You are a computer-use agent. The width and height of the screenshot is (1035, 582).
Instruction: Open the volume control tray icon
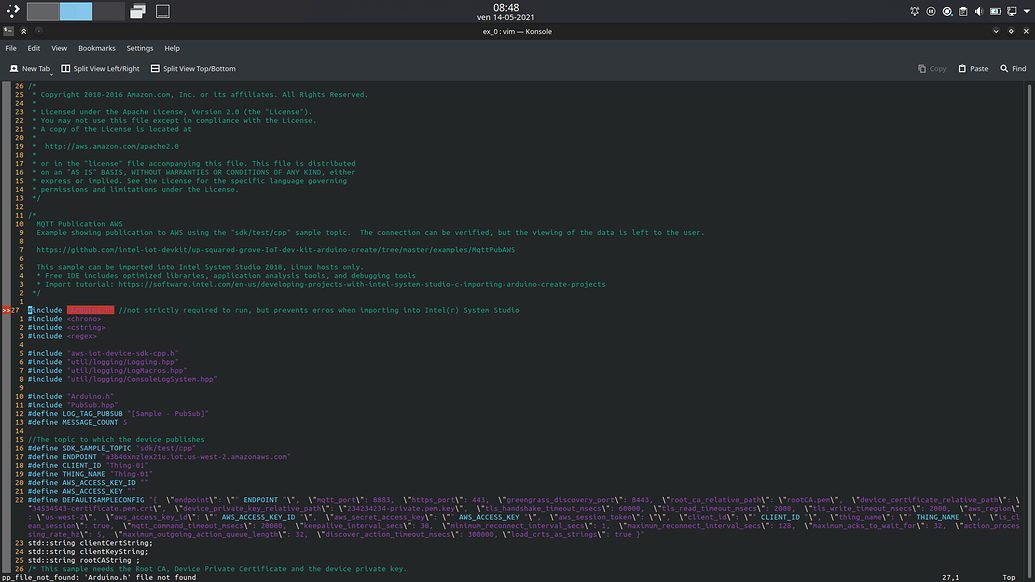(x=979, y=11)
